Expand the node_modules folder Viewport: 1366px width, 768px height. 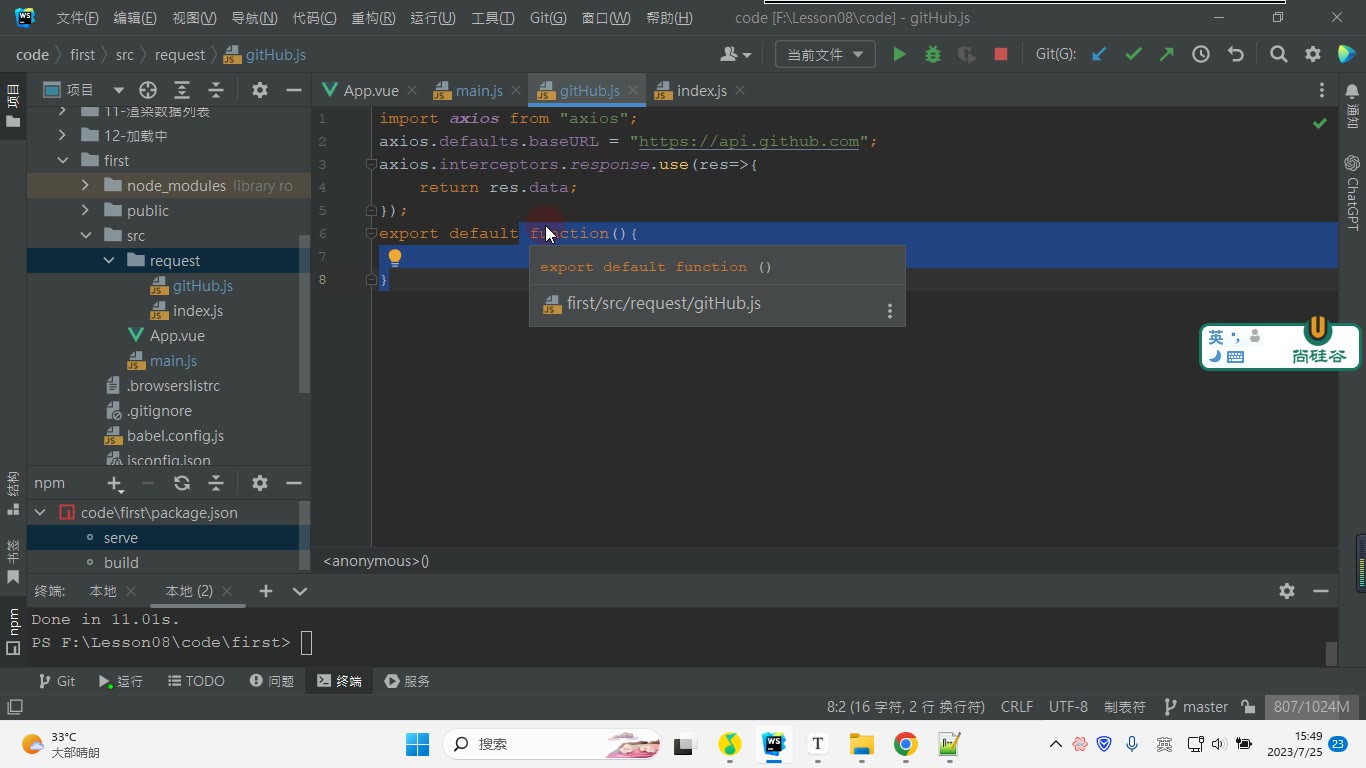coord(85,186)
